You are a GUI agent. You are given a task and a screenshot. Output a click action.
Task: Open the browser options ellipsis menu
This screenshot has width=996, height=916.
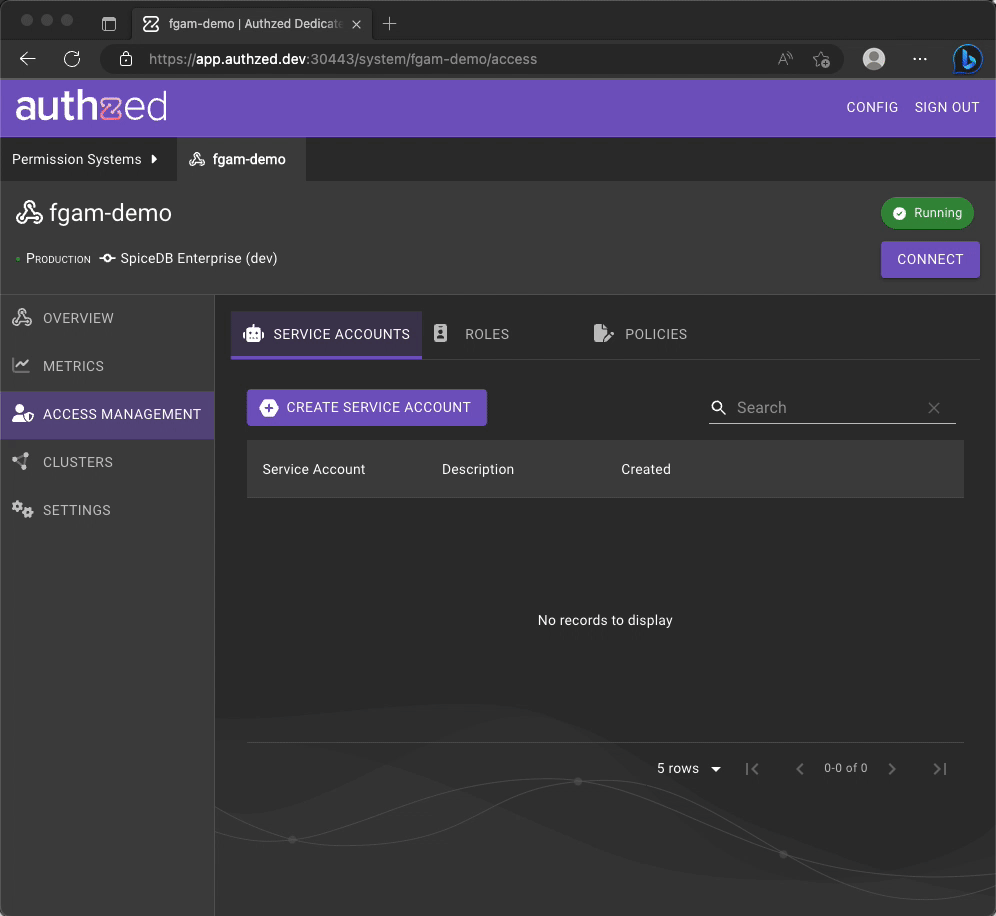[x=919, y=59]
